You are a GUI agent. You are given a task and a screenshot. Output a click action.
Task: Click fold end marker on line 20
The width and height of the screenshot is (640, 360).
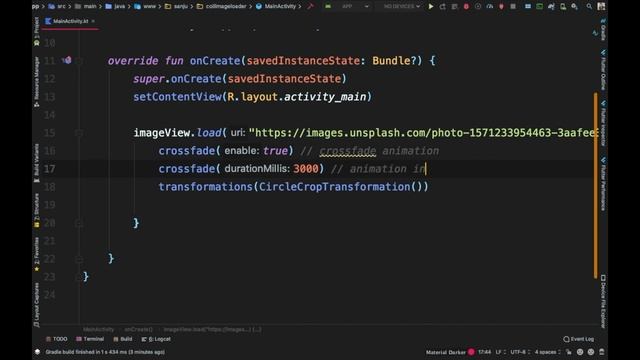tap(79, 223)
